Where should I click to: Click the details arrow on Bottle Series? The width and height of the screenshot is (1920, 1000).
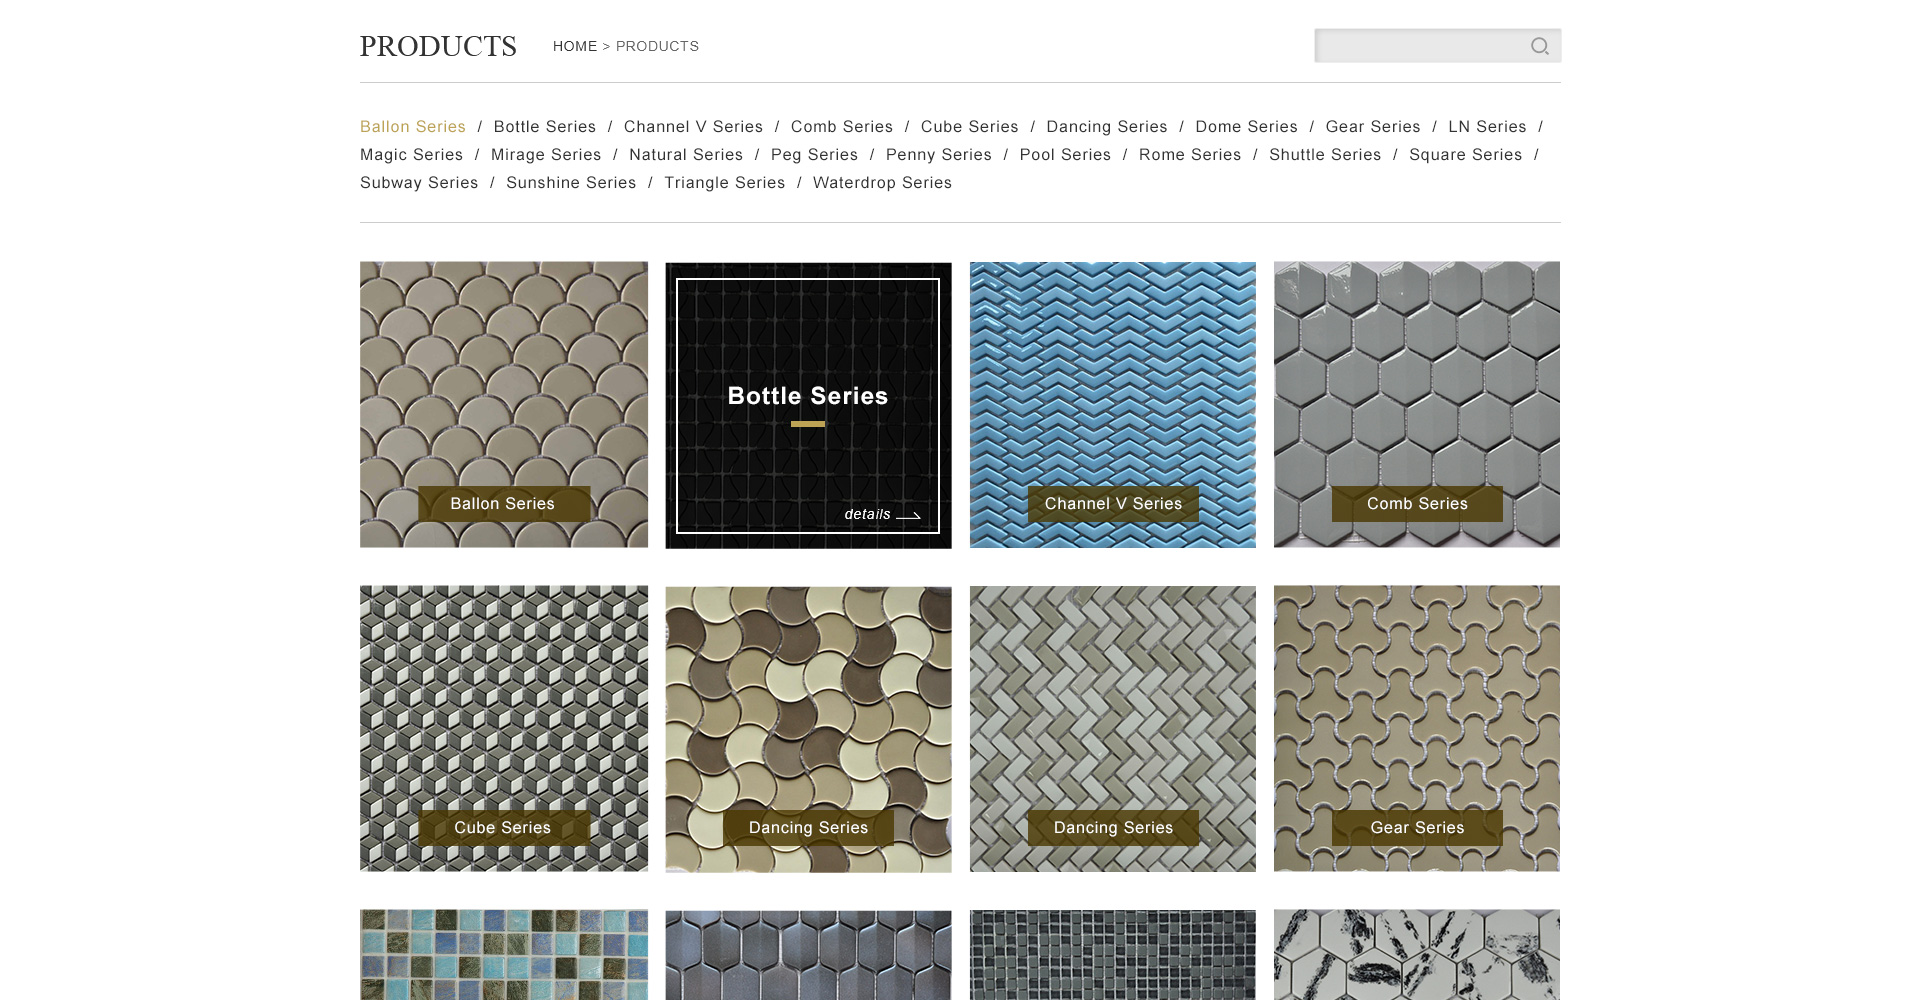coord(882,515)
